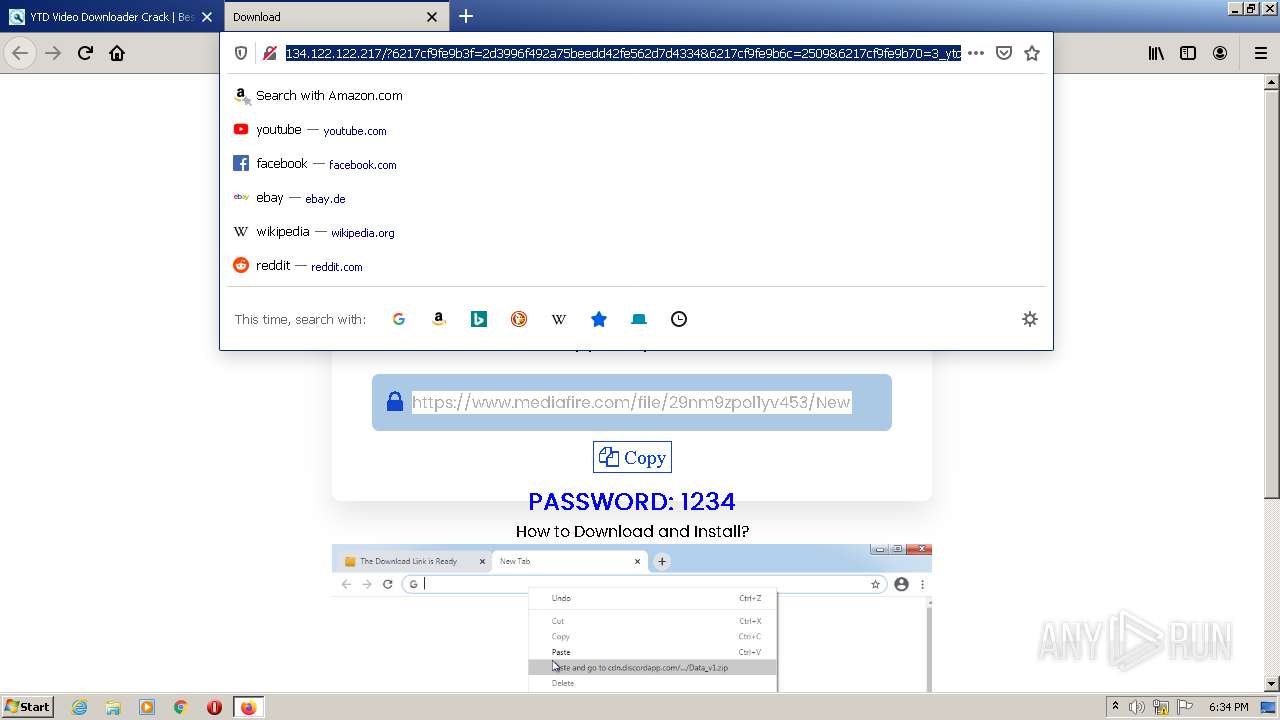The width and height of the screenshot is (1280, 720).
Task: Open Windows Explorer folder from taskbar
Action: (x=113, y=707)
